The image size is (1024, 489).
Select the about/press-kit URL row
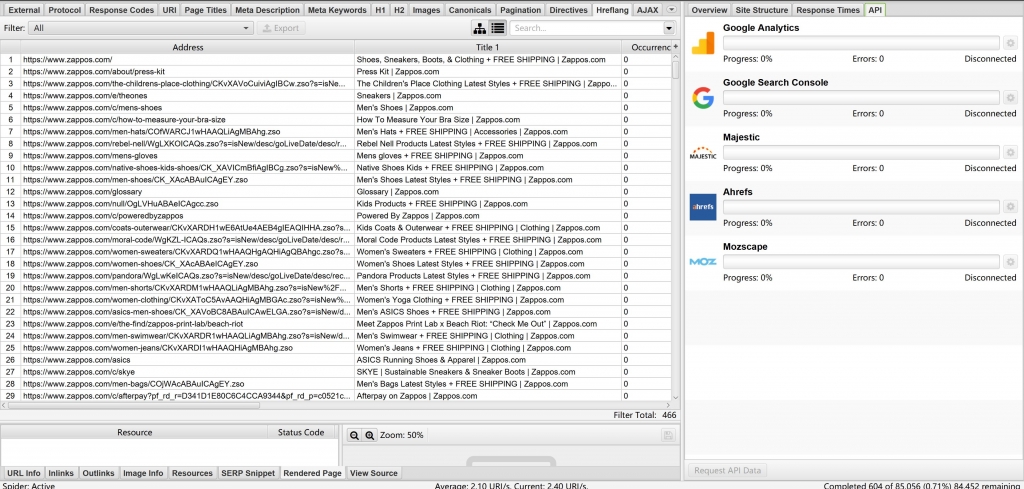point(336,71)
